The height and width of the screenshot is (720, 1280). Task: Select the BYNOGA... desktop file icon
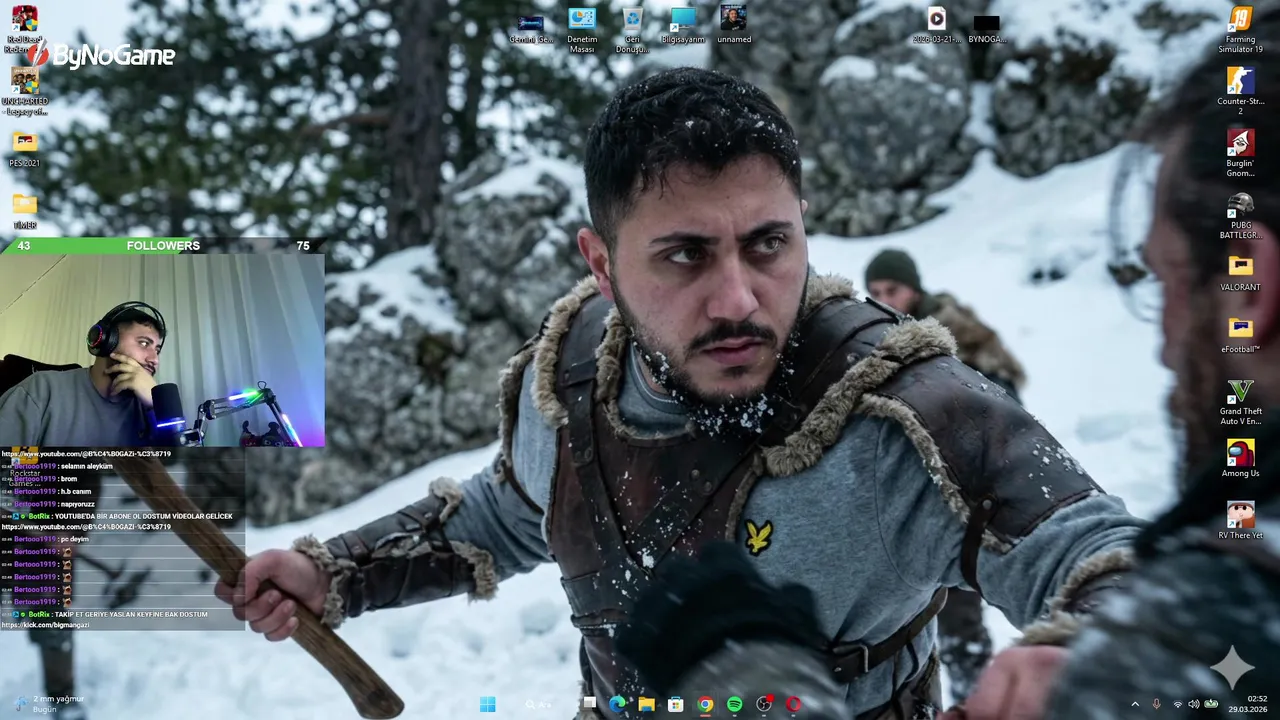point(986,27)
